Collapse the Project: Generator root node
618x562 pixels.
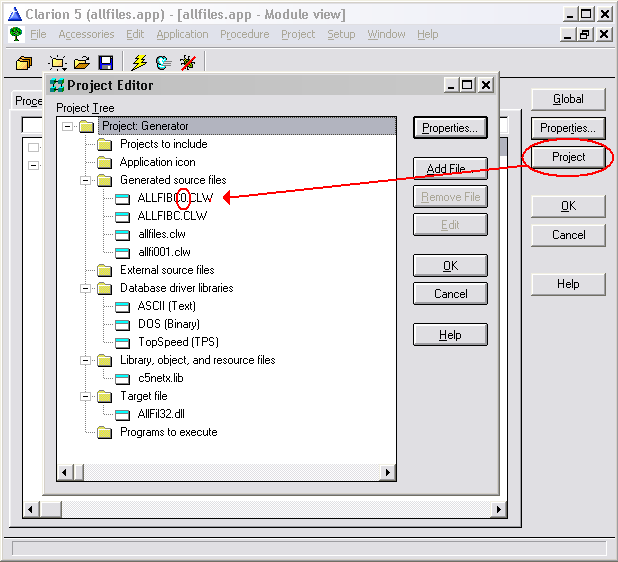[67, 126]
